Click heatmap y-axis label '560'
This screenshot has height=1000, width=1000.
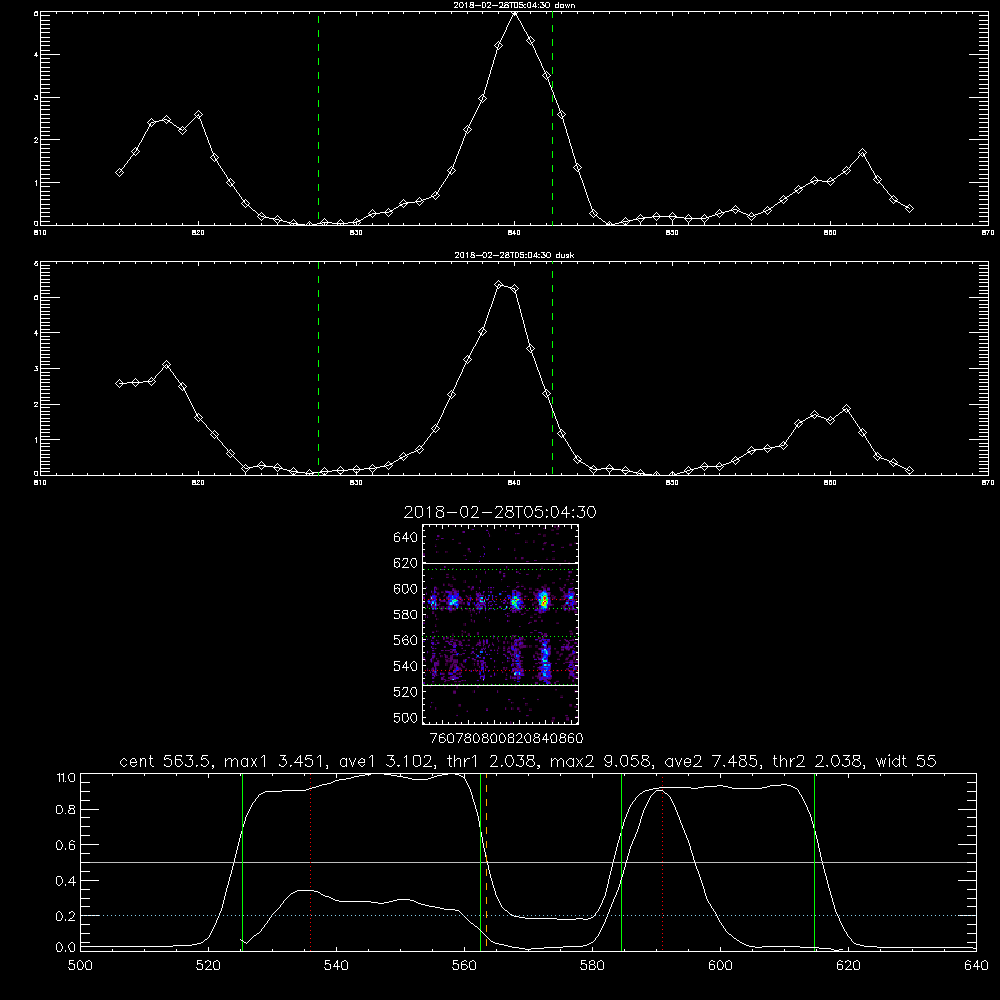405,640
